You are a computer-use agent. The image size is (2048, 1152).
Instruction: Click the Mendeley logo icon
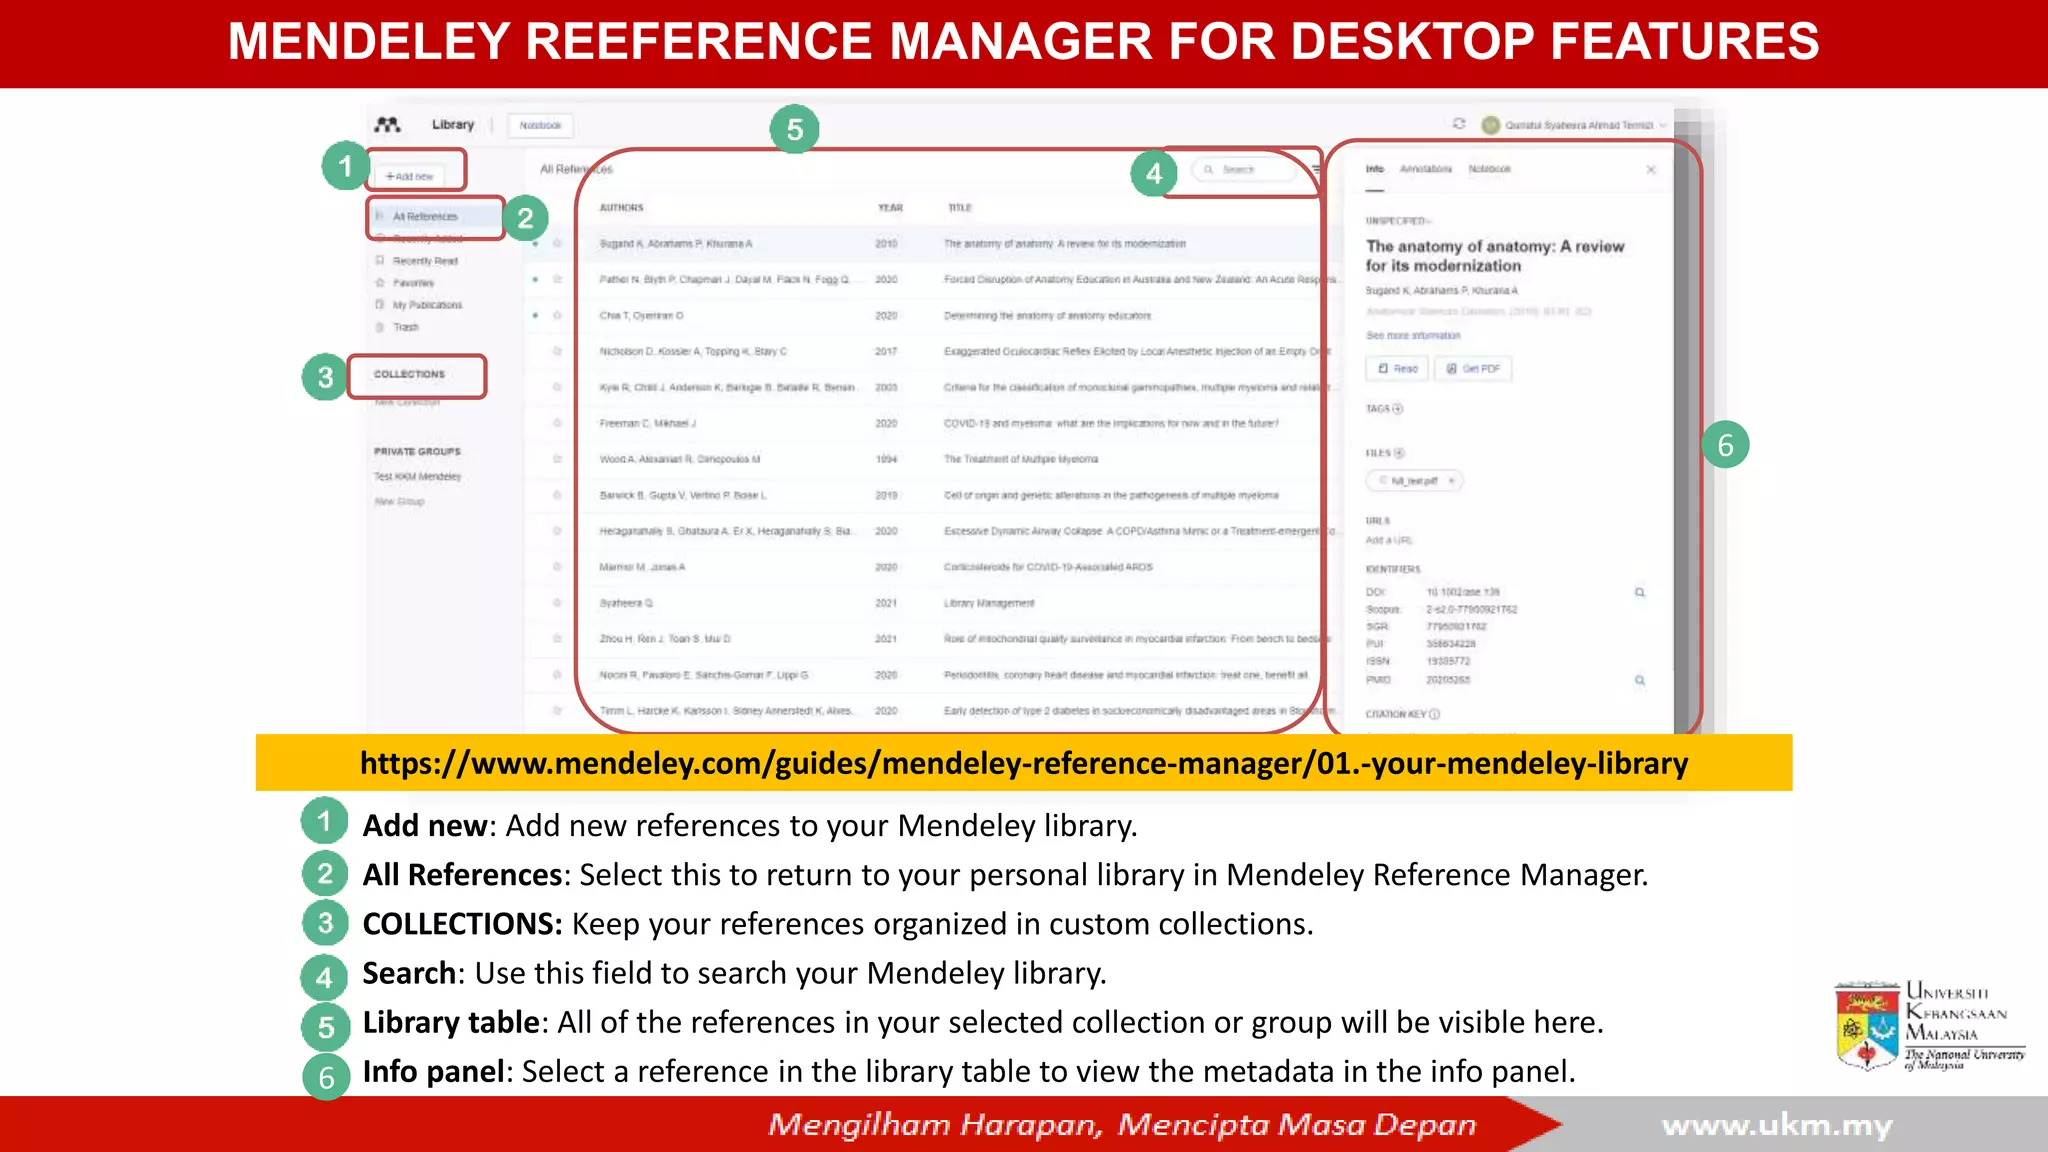click(387, 124)
